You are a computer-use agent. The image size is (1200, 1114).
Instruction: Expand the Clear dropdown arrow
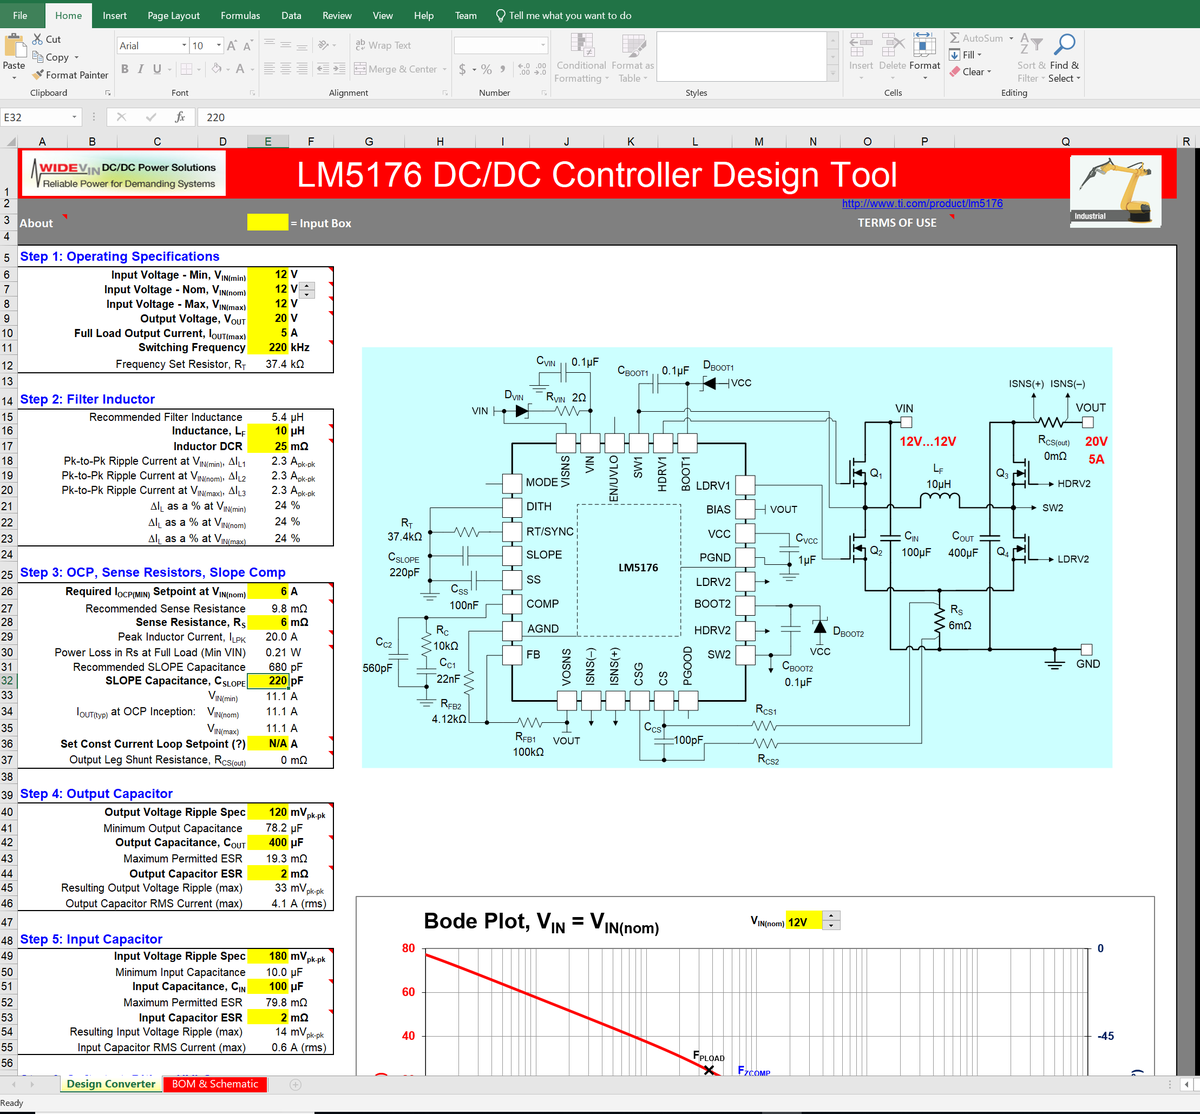pos(990,72)
